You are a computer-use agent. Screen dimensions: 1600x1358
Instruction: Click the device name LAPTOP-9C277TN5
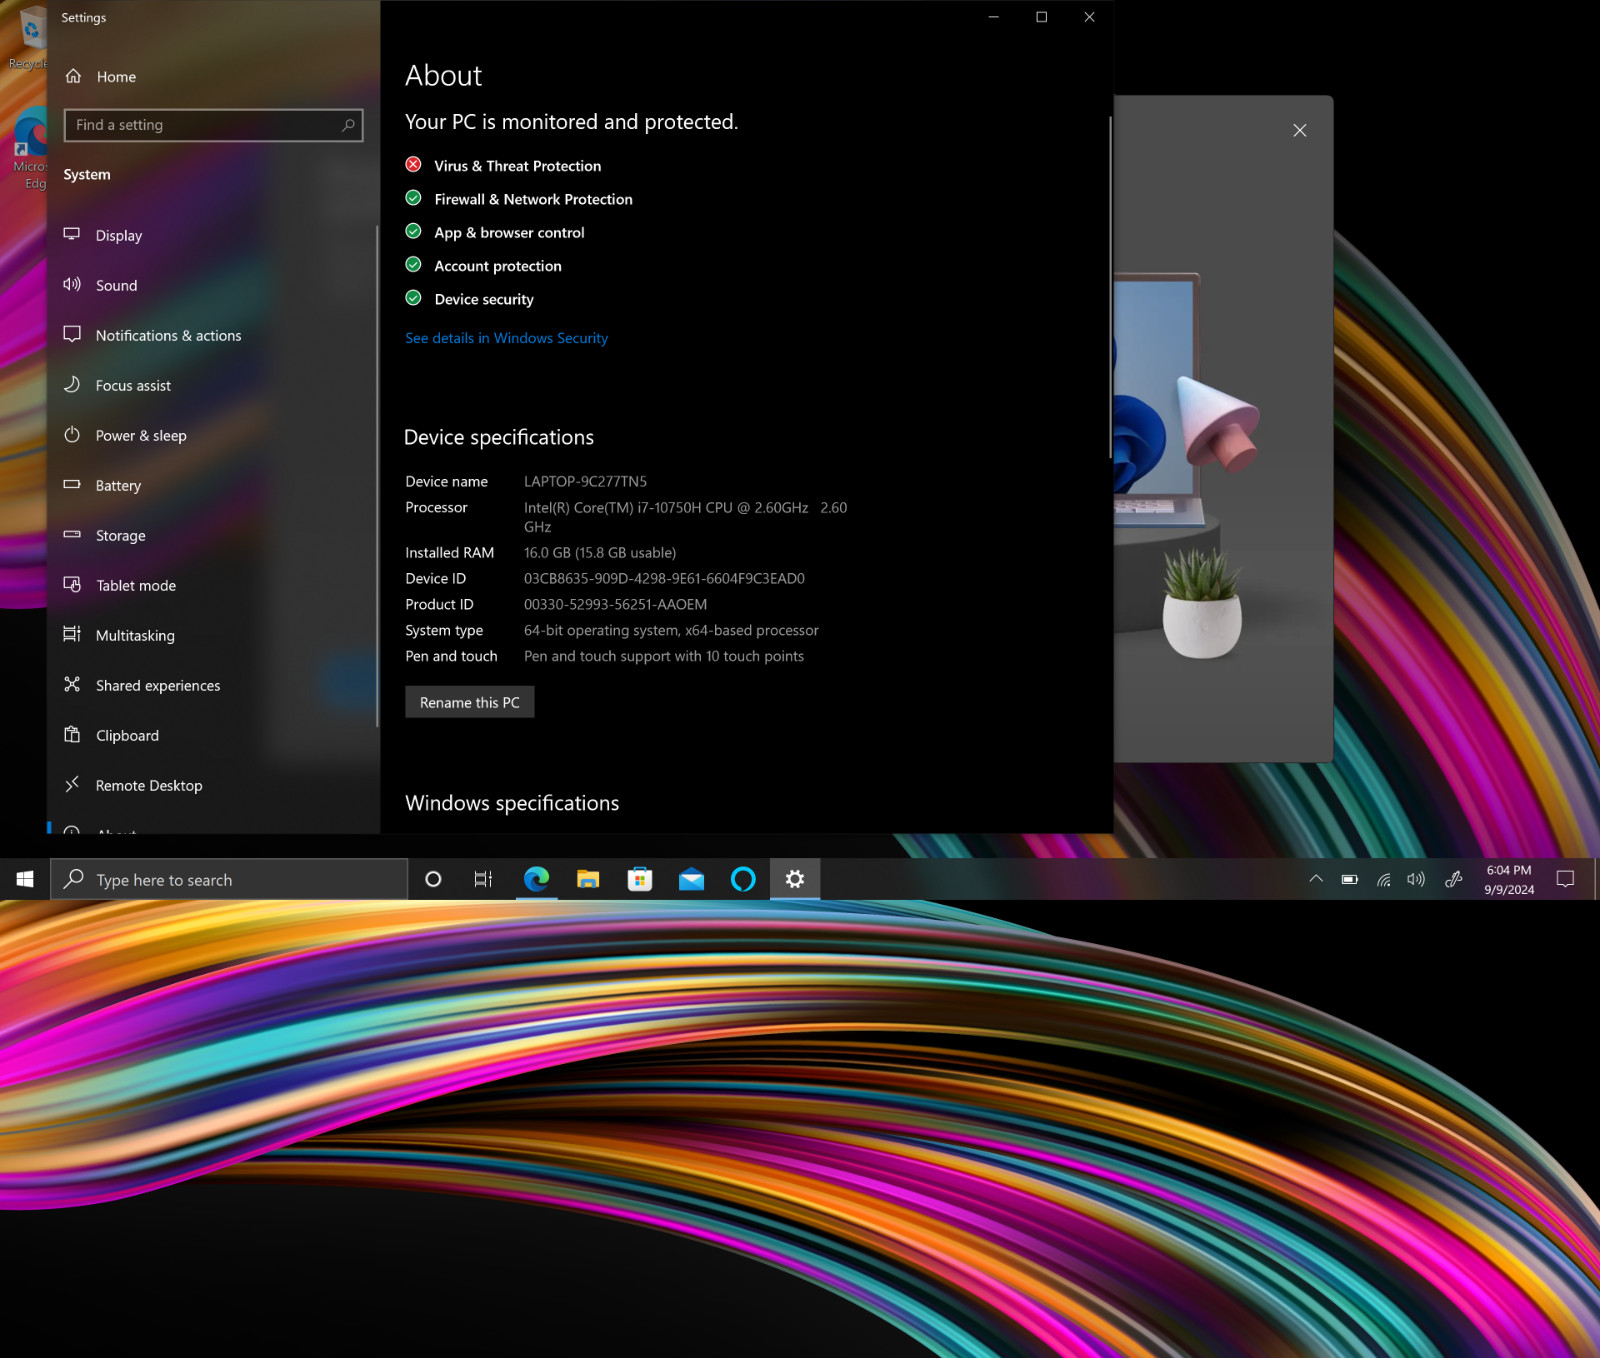click(x=585, y=481)
